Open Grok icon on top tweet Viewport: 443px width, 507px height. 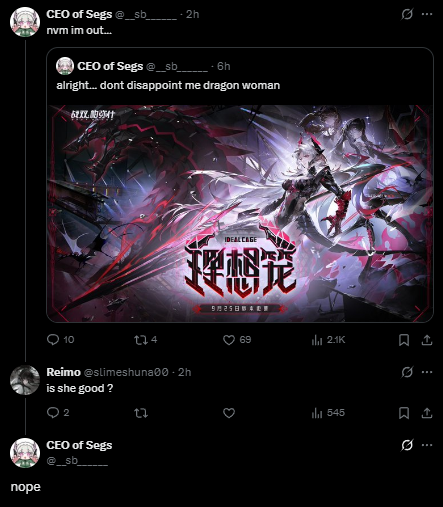coord(407,14)
